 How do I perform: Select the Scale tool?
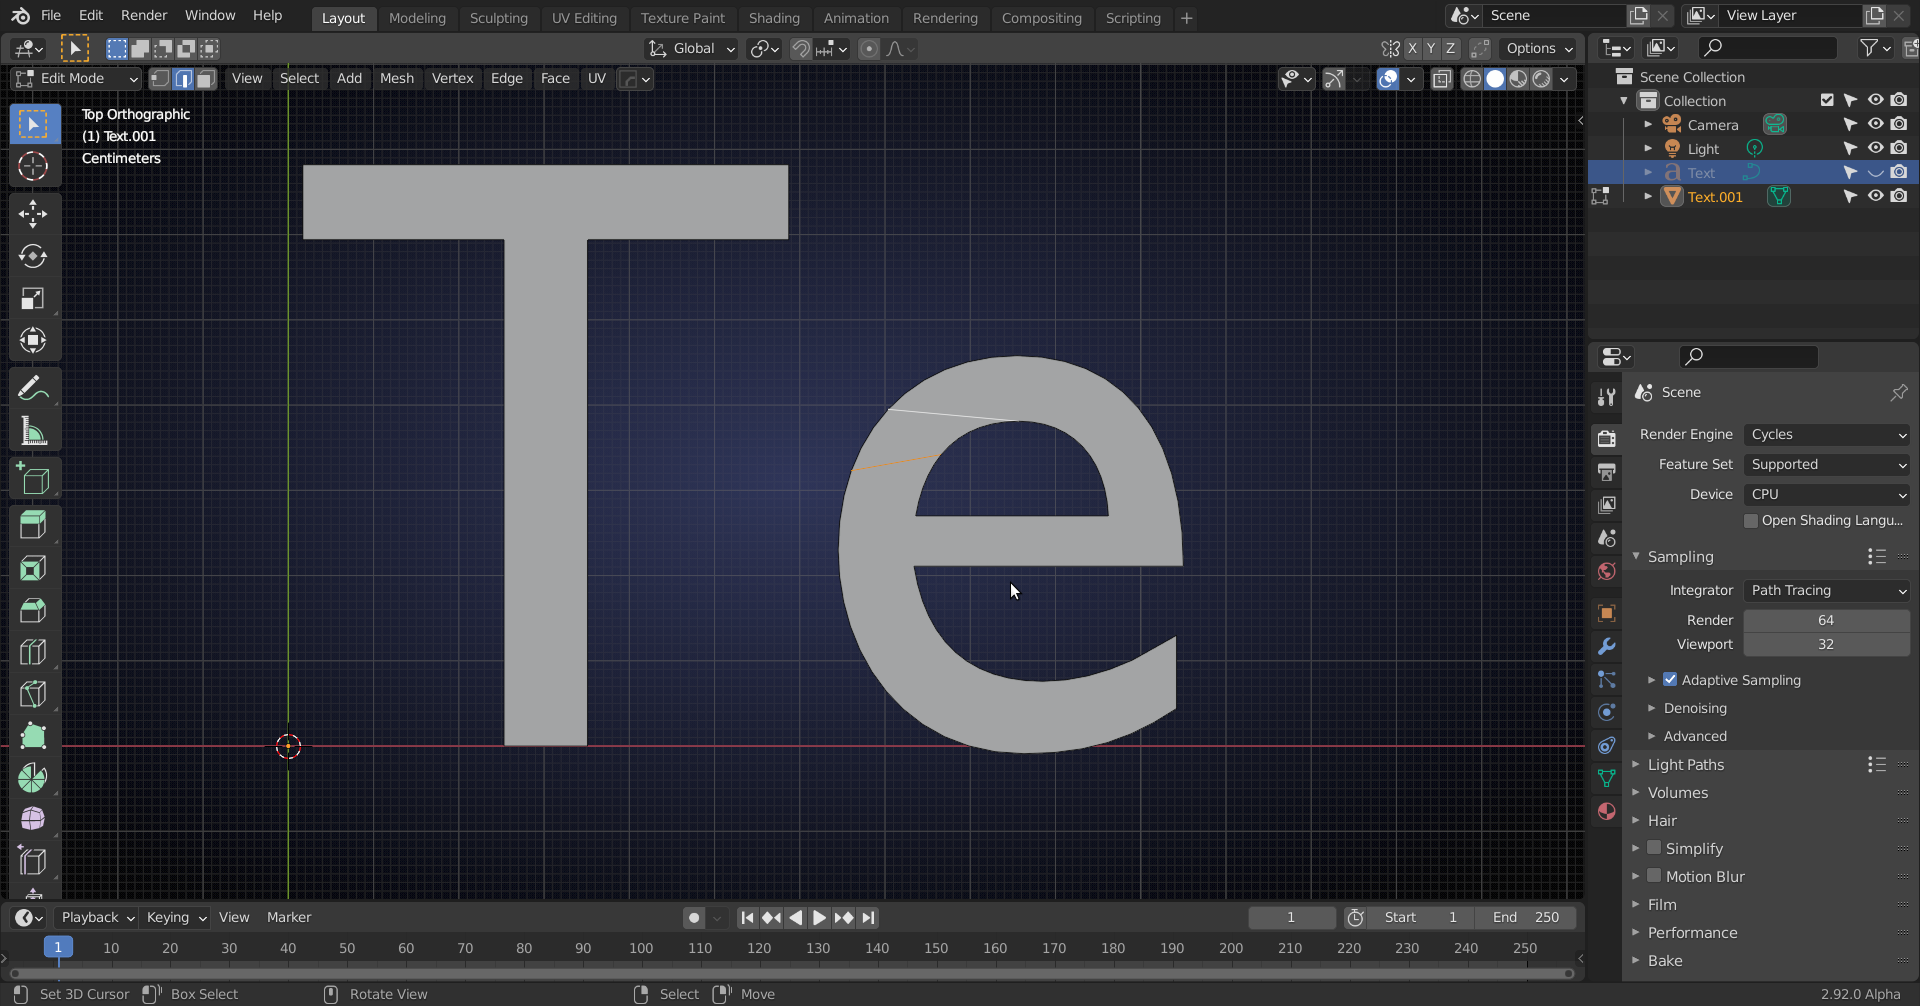point(33,299)
